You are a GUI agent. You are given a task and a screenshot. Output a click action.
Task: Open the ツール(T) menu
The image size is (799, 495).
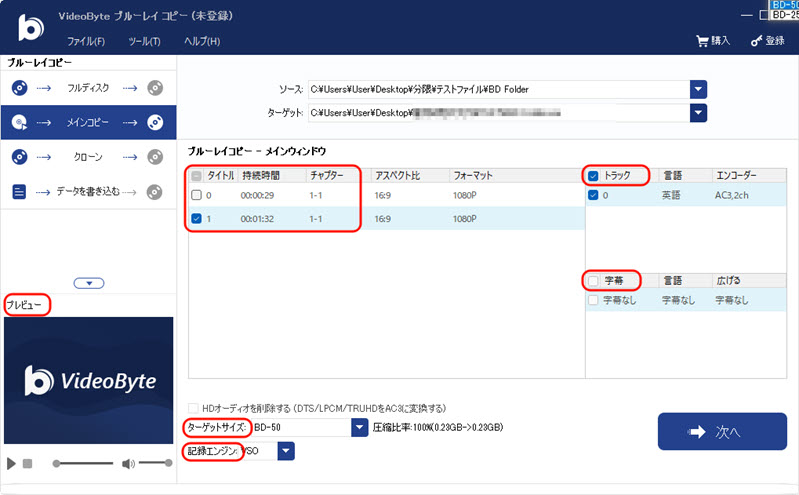coord(144,41)
